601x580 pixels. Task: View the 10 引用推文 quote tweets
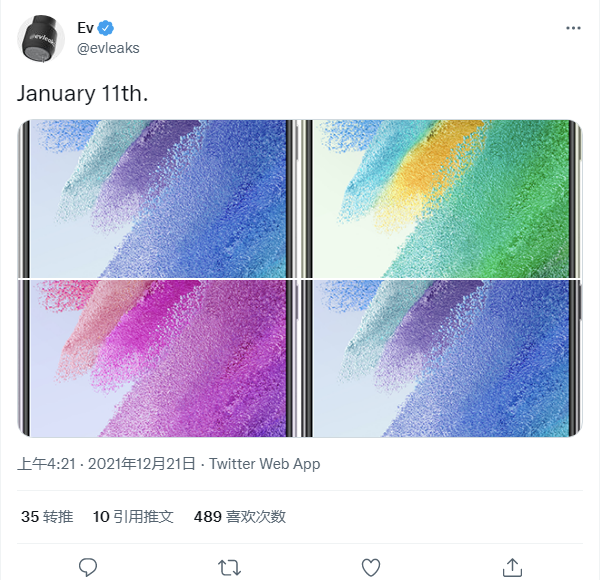click(x=133, y=516)
